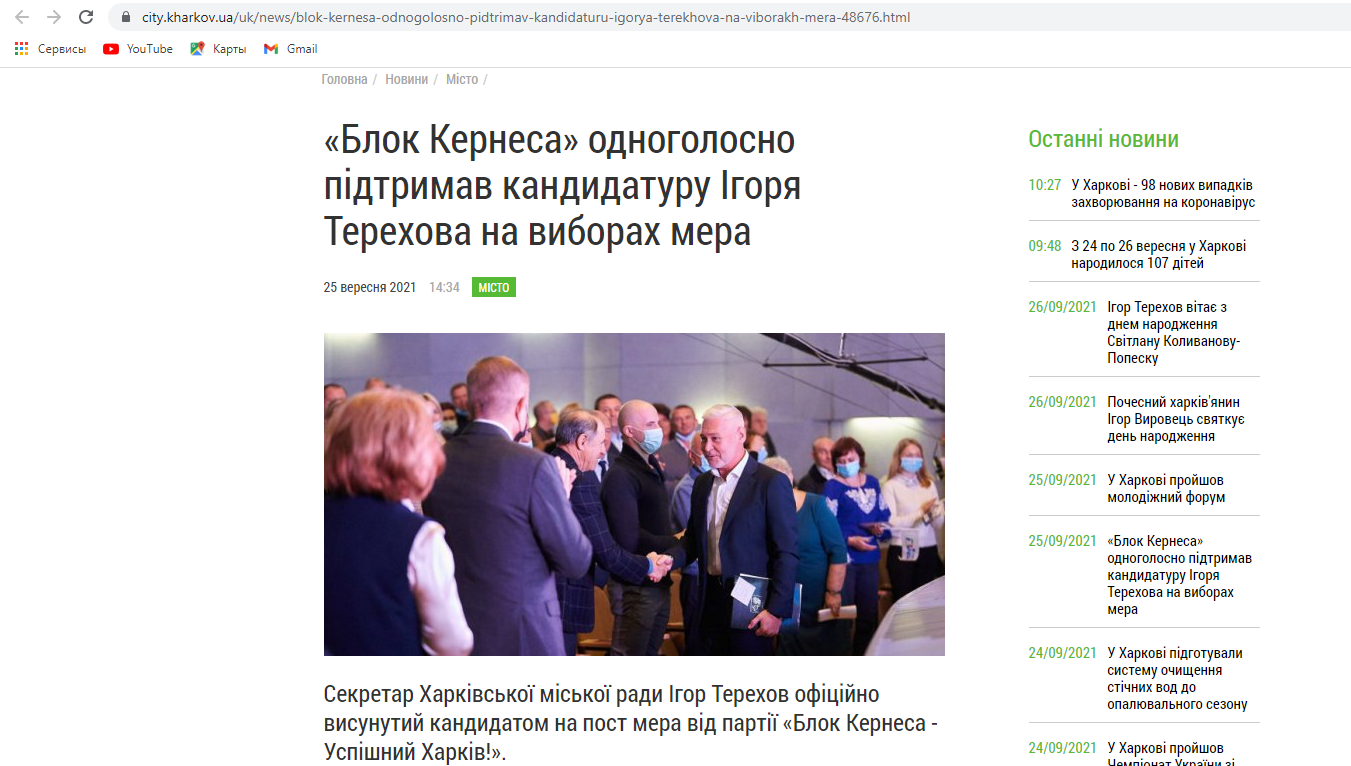Open the Gmail bookmark

coord(290,48)
